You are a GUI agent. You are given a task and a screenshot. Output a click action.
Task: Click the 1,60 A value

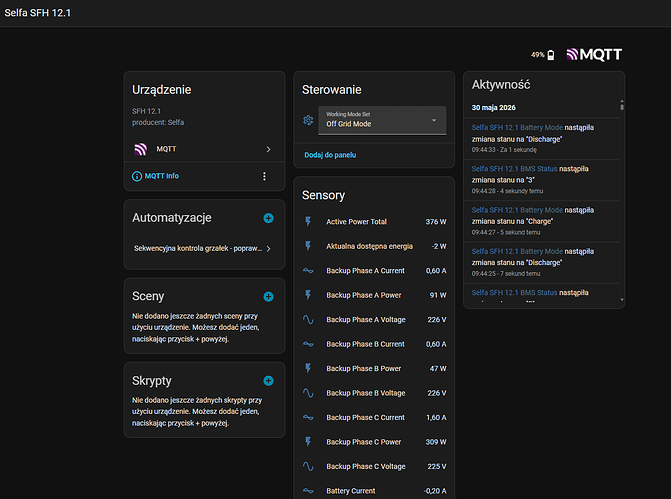pos(436,417)
